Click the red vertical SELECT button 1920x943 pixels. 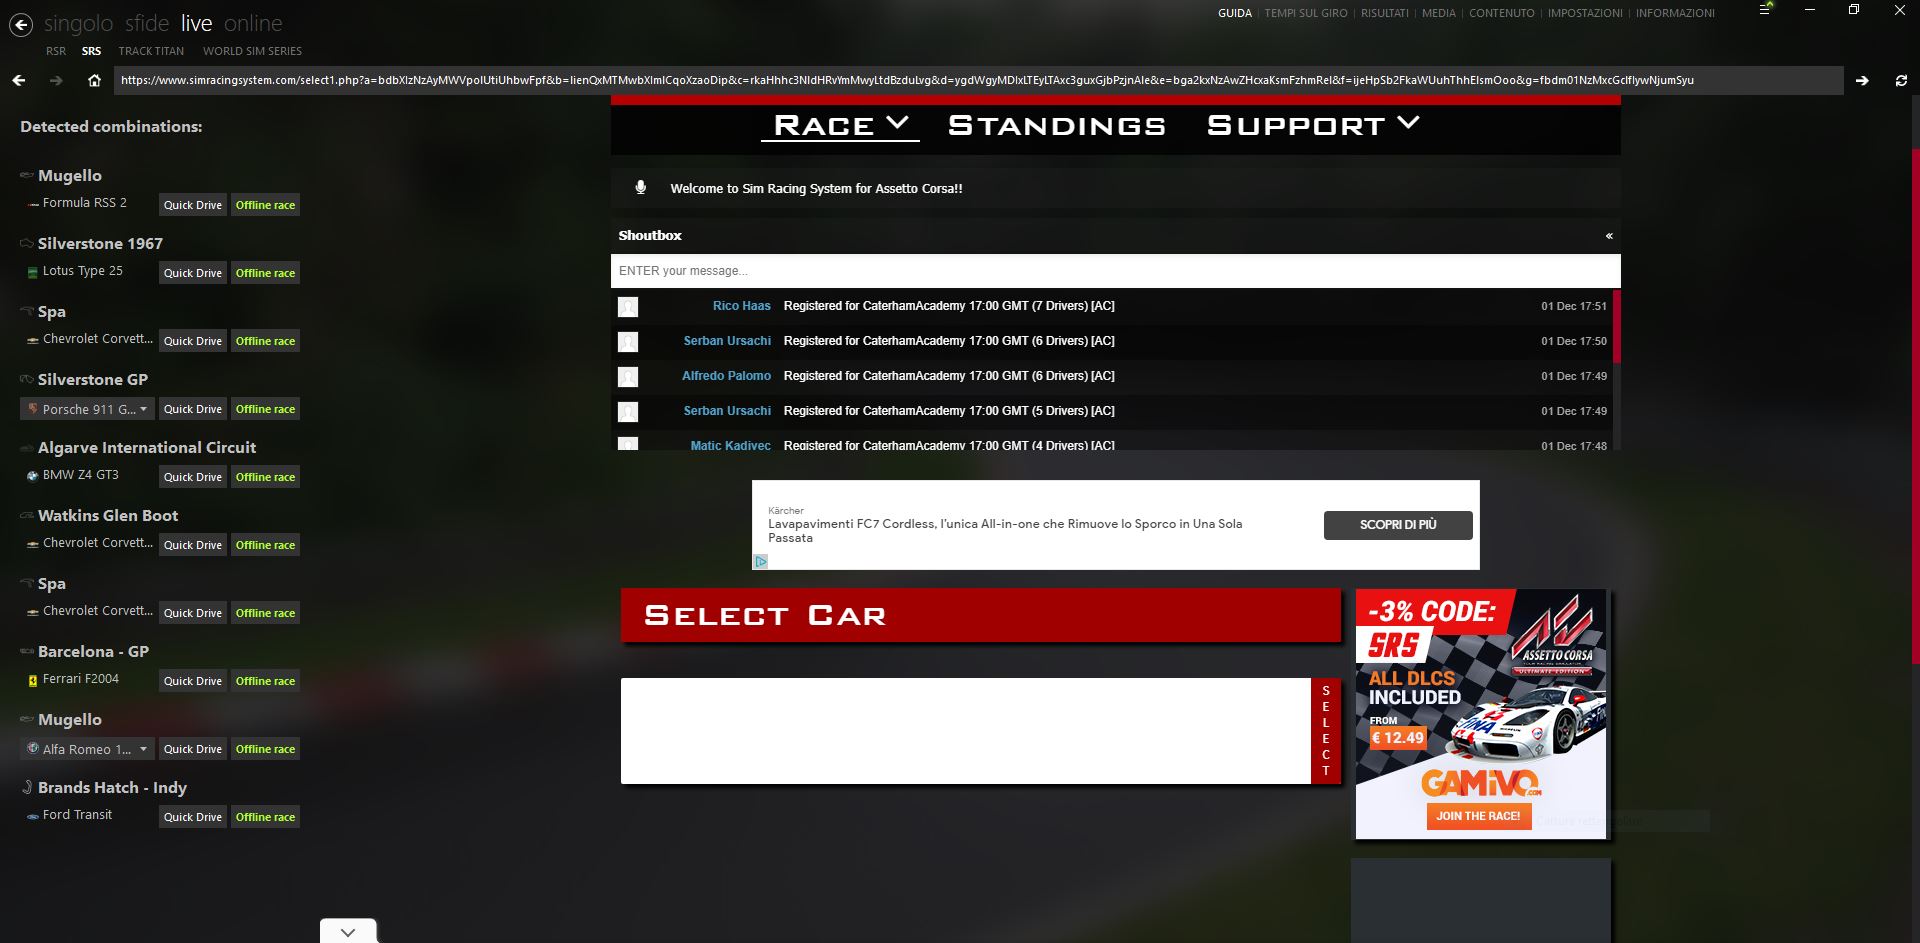1326,731
